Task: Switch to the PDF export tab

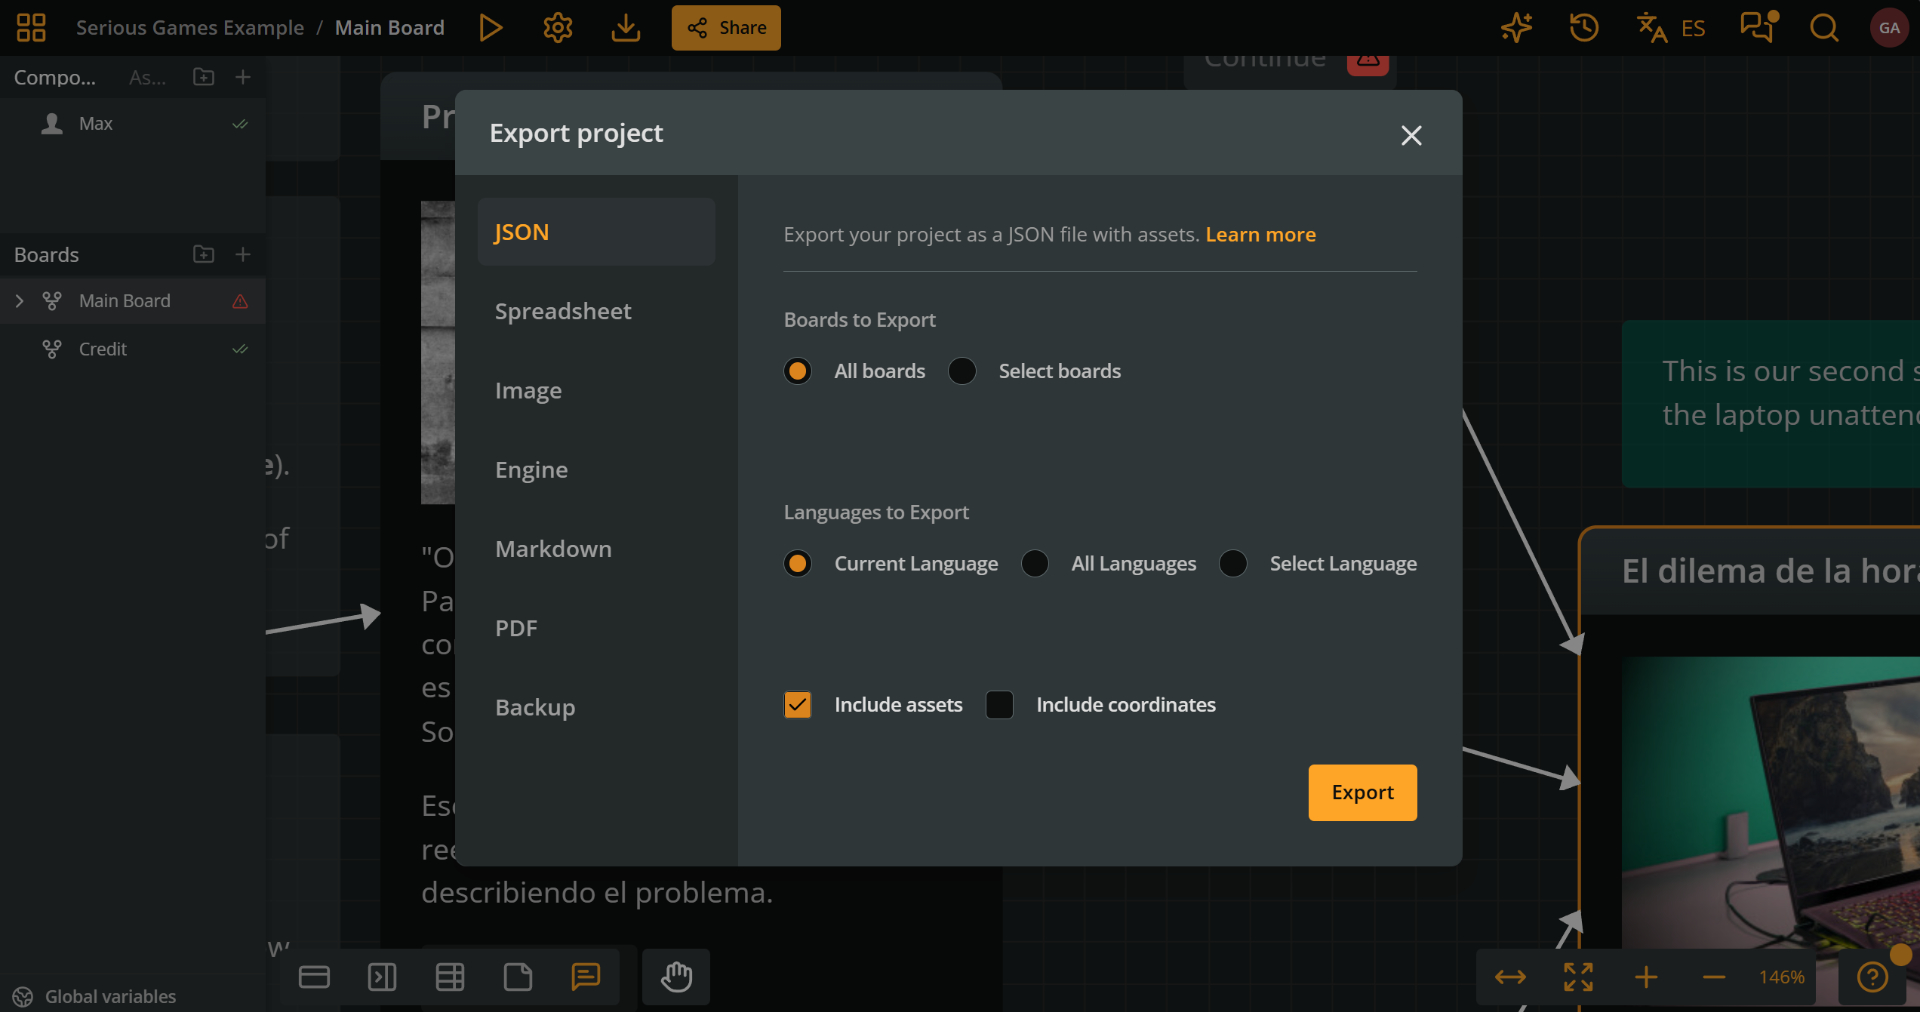Action: [x=516, y=628]
